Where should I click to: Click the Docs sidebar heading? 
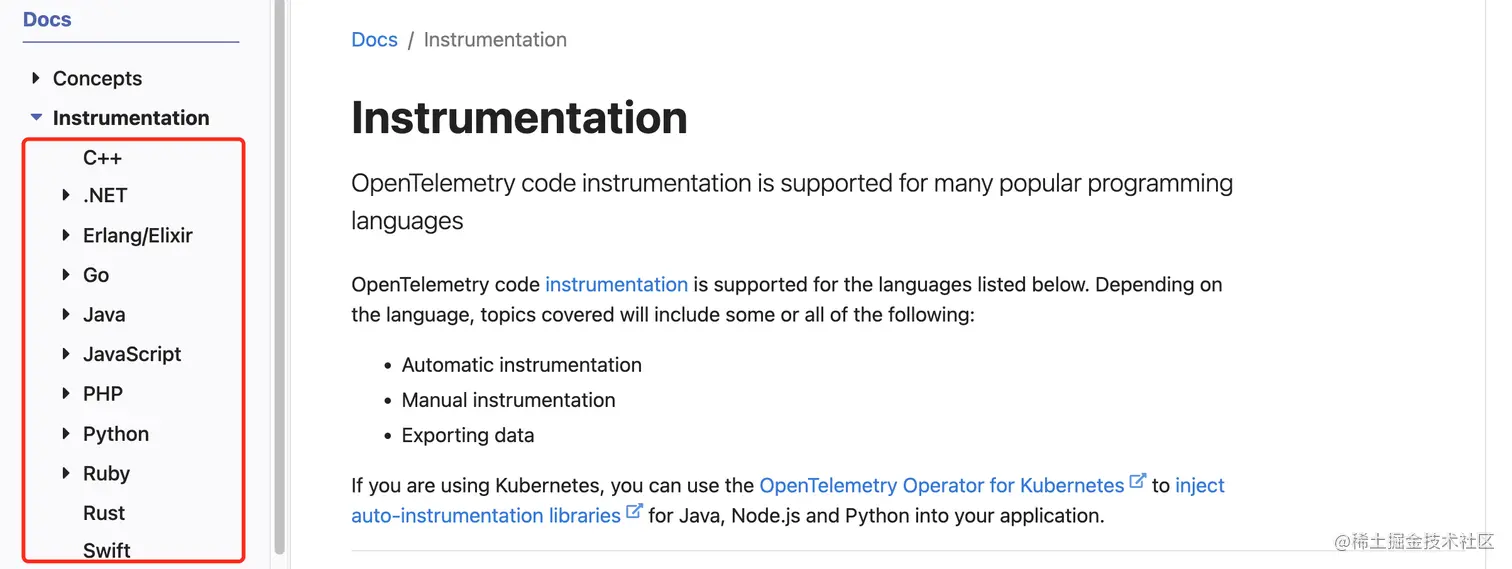point(47,20)
